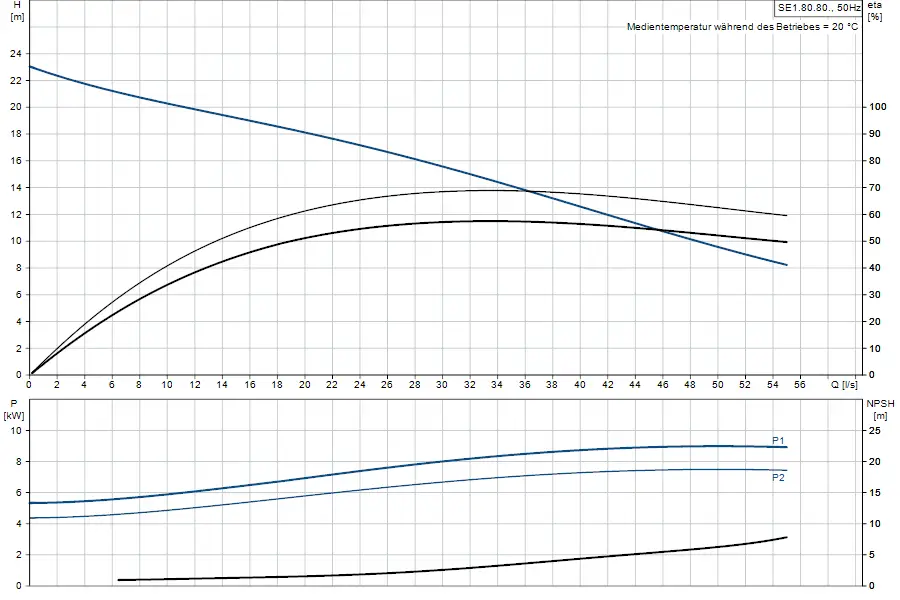
Task: Click the 100 tick on the eta axis
Action: pos(878,107)
